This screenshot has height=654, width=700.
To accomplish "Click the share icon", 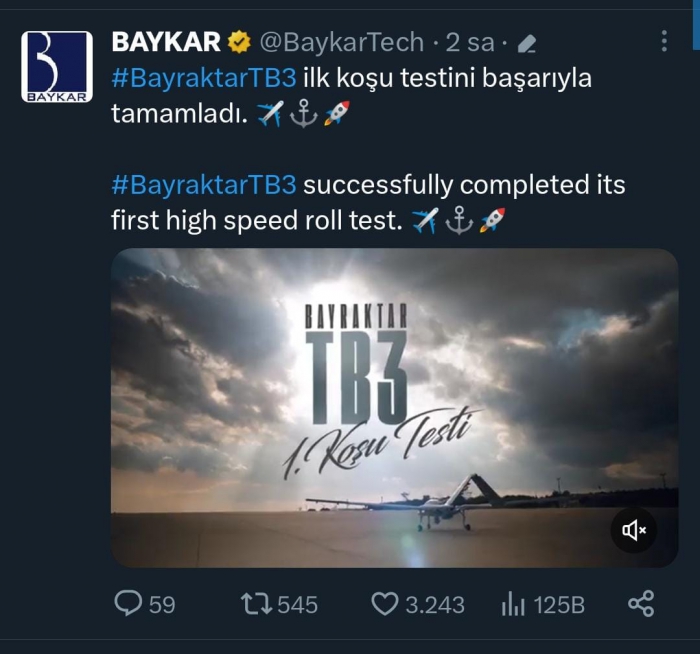I will click(x=640, y=603).
